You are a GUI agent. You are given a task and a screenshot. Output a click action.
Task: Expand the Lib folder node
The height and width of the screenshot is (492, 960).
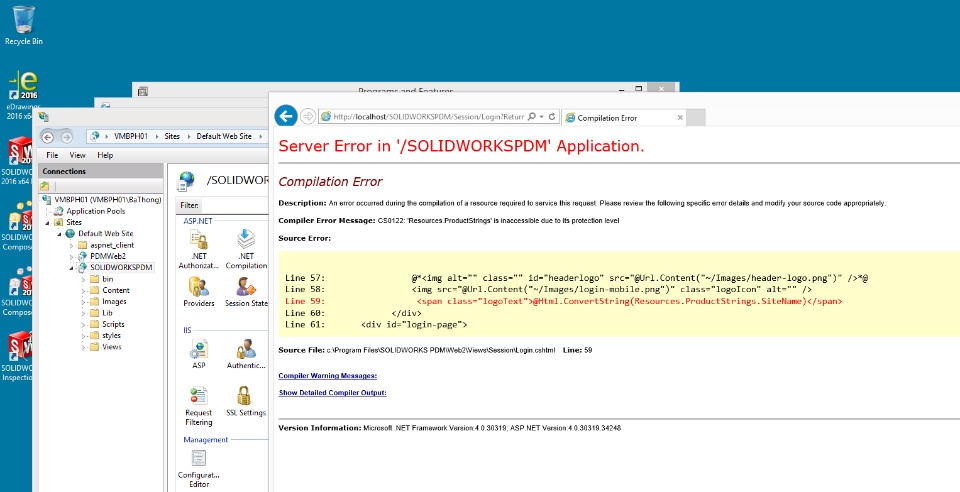(83, 313)
